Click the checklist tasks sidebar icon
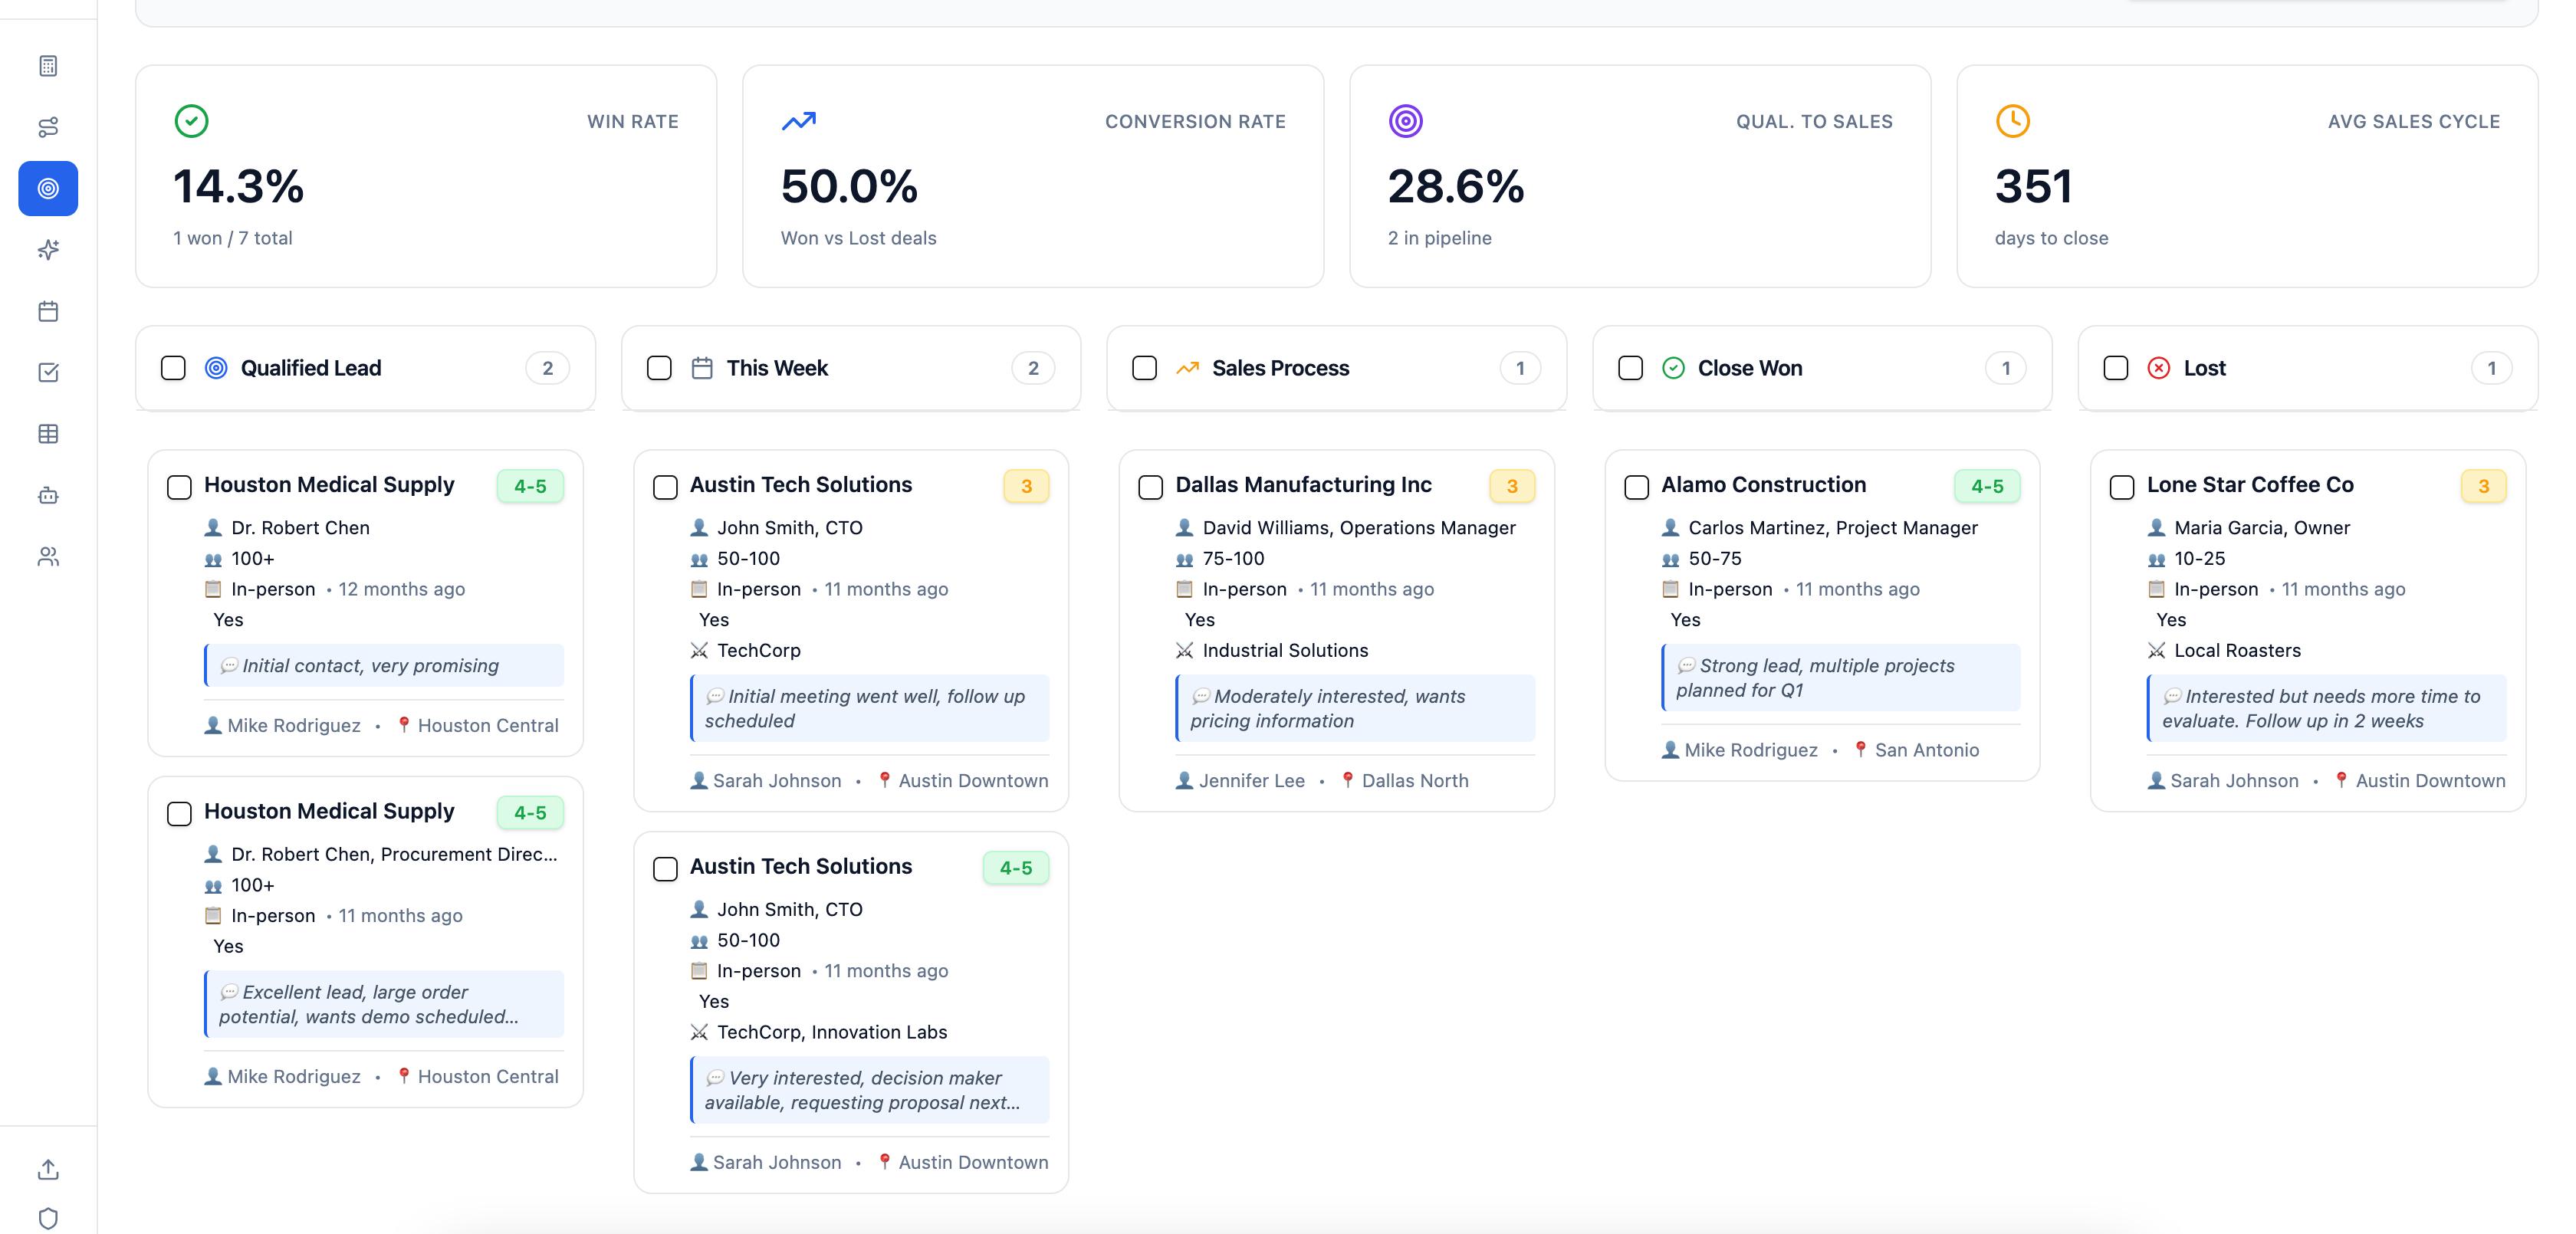Screen dimensions: 2576x1234 click(x=48, y=372)
